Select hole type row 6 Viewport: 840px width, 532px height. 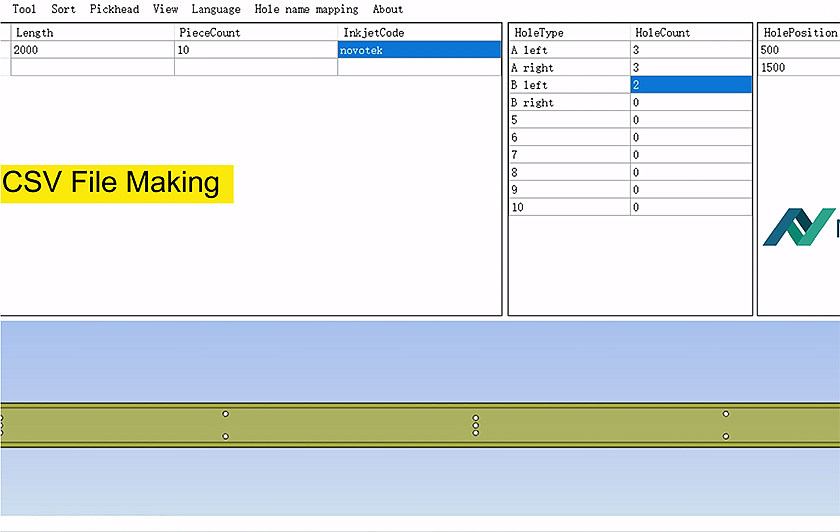569,137
